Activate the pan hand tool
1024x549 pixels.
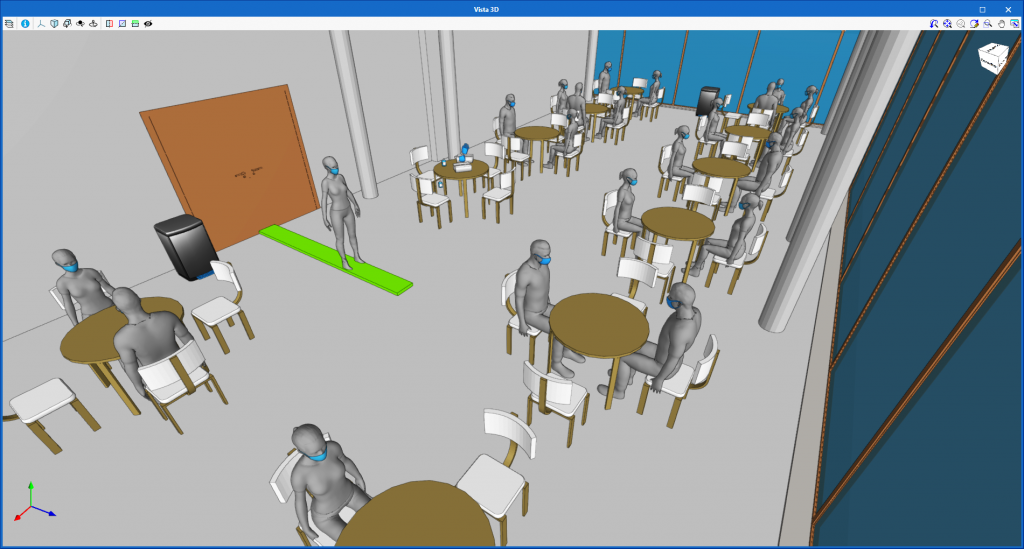click(1001, 24)
